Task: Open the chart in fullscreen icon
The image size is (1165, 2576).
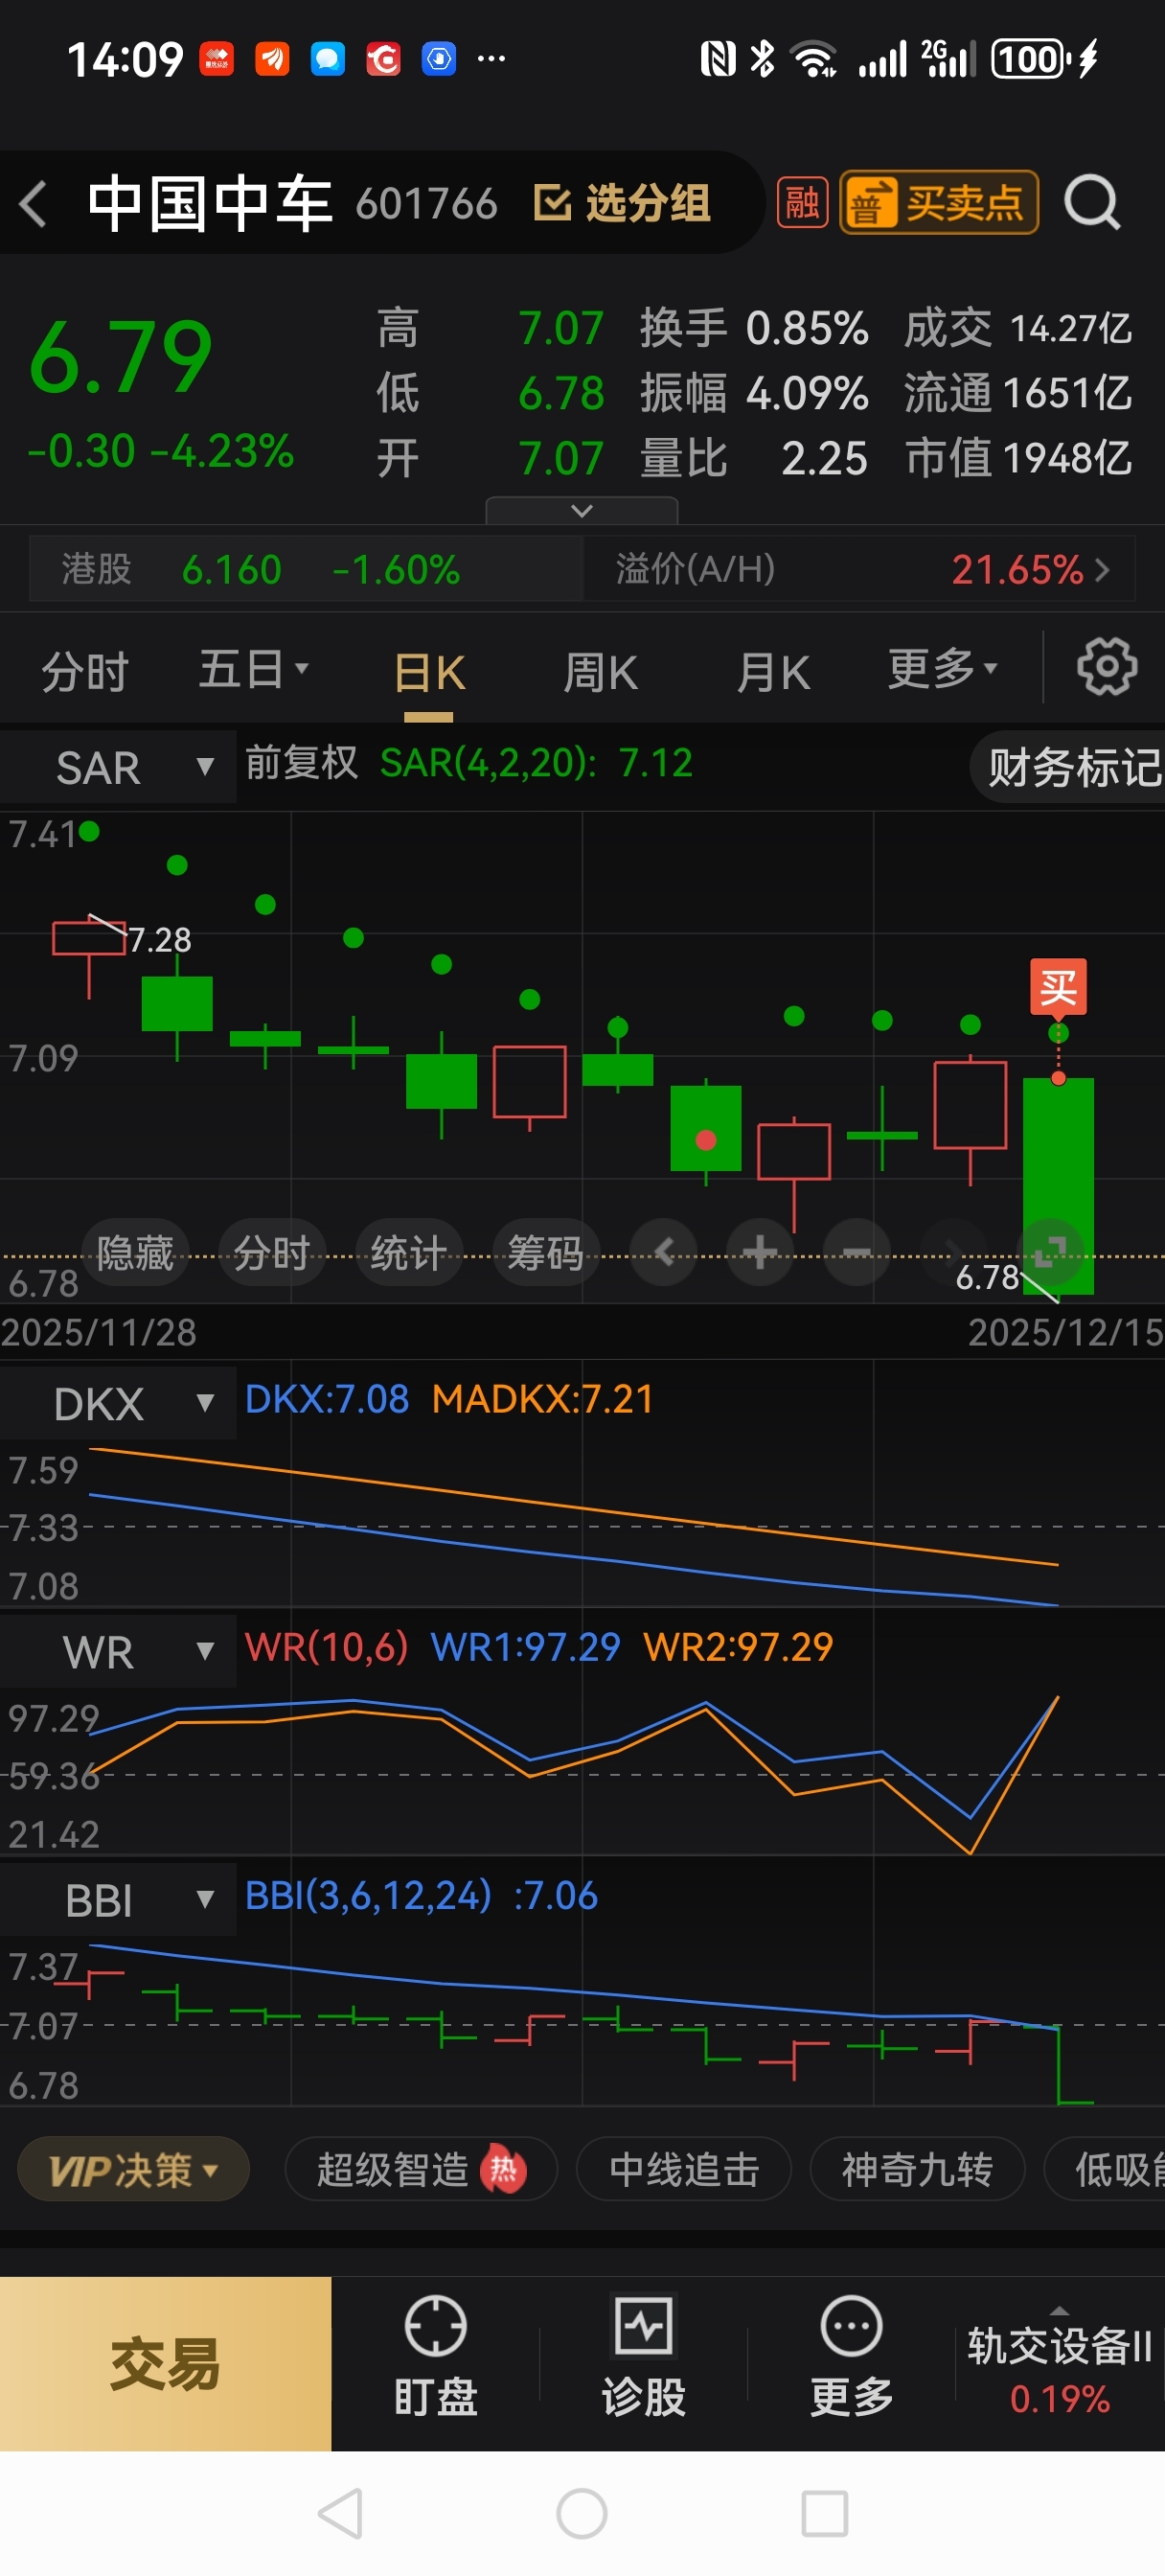Action: click(1050, 1252)
